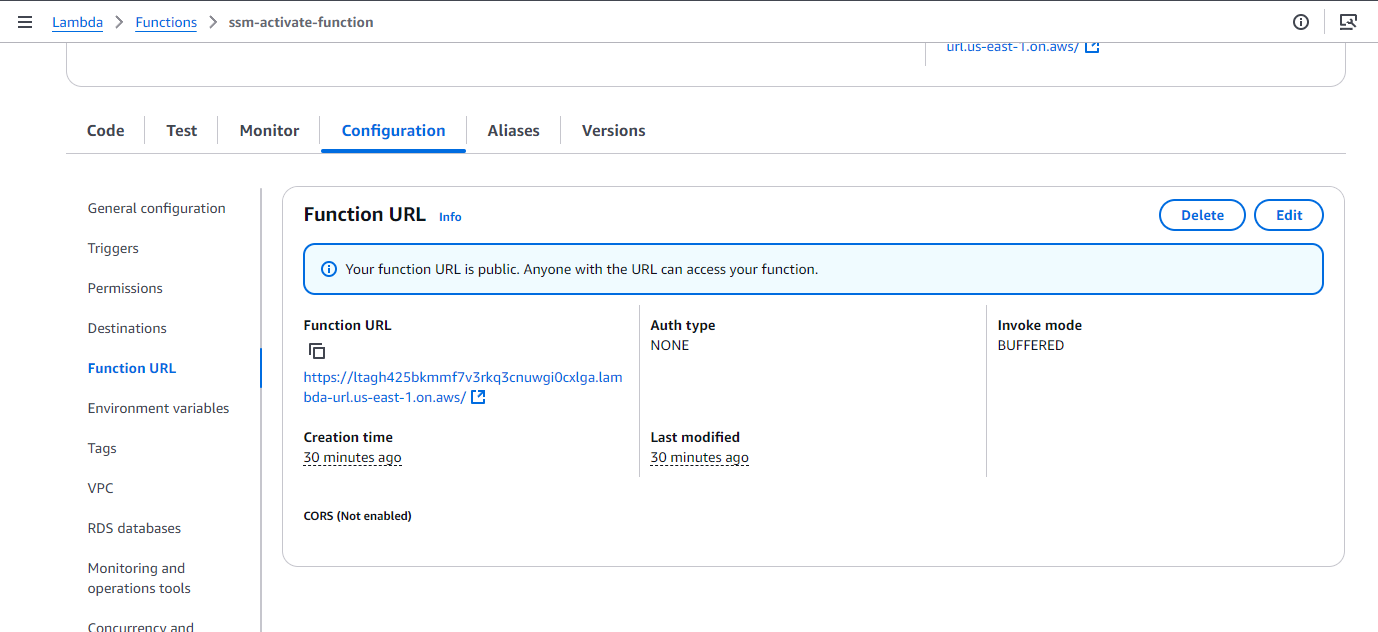This screenshot has height=632, width=1378.
Task: Go to the Aliases tab
Action: coord(513,131)
